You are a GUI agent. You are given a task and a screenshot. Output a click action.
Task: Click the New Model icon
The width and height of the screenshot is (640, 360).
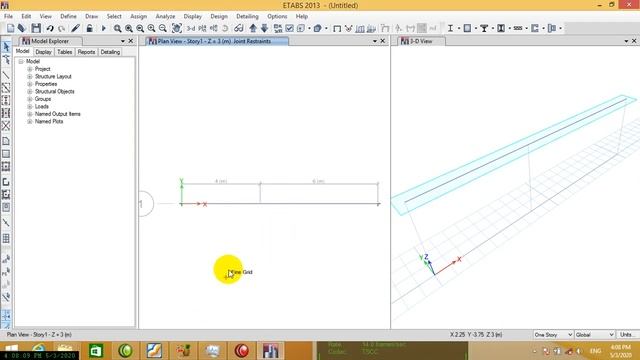point(10,28)
